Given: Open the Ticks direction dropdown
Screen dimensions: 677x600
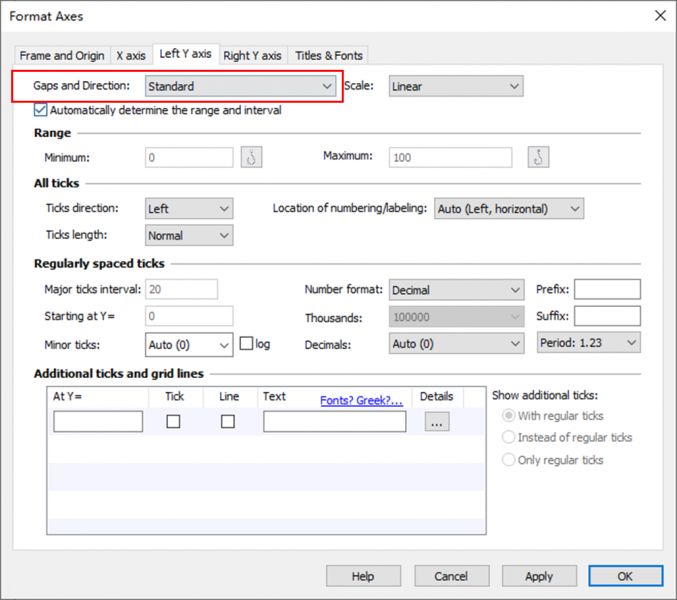Looking at the screenshot, I should coord(189,209).
